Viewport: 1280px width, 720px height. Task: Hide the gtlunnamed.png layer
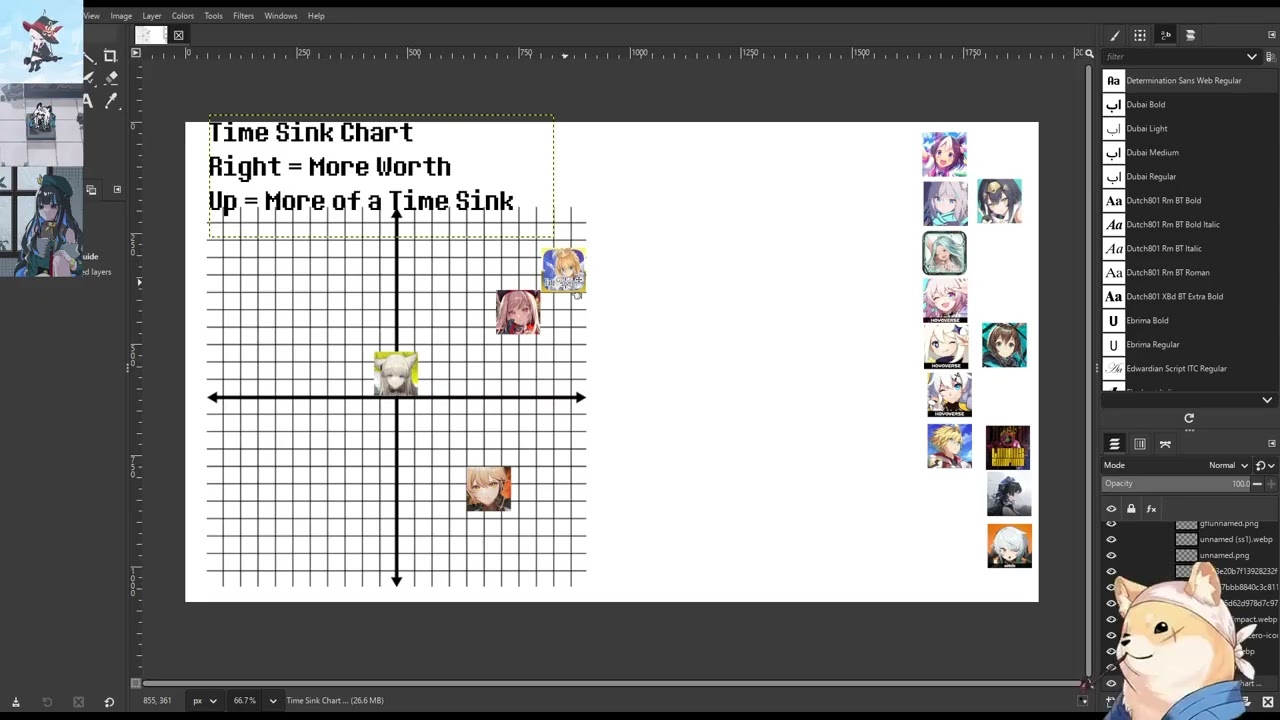[x=1111, y=523]
